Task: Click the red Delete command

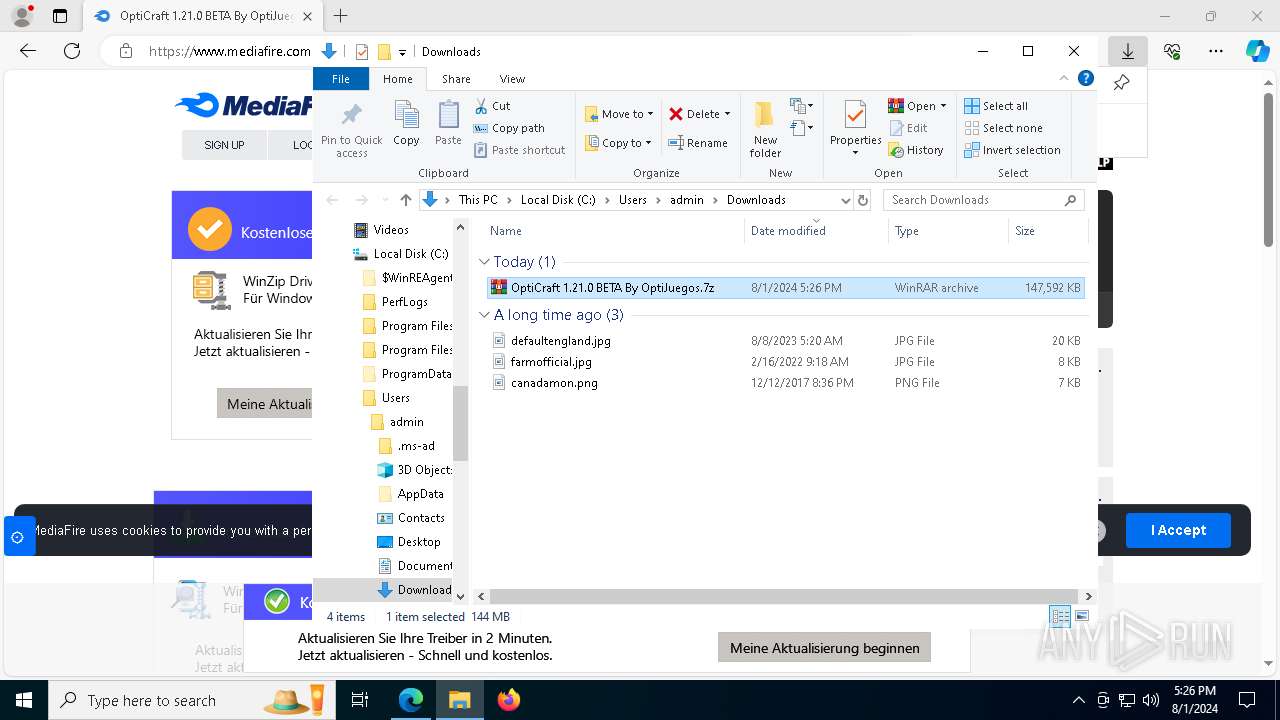Action: [x=700, y=114]
